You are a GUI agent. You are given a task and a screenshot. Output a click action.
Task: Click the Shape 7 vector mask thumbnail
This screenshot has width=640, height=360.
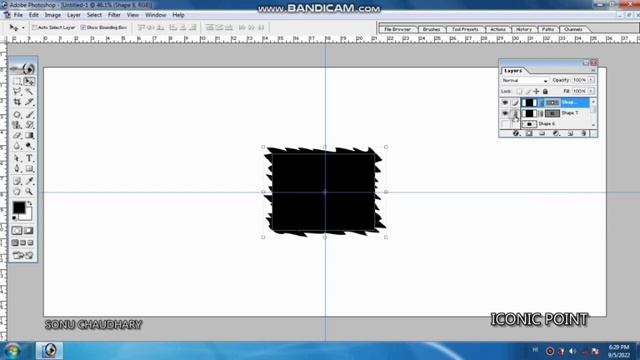click(x=552, y=113)
